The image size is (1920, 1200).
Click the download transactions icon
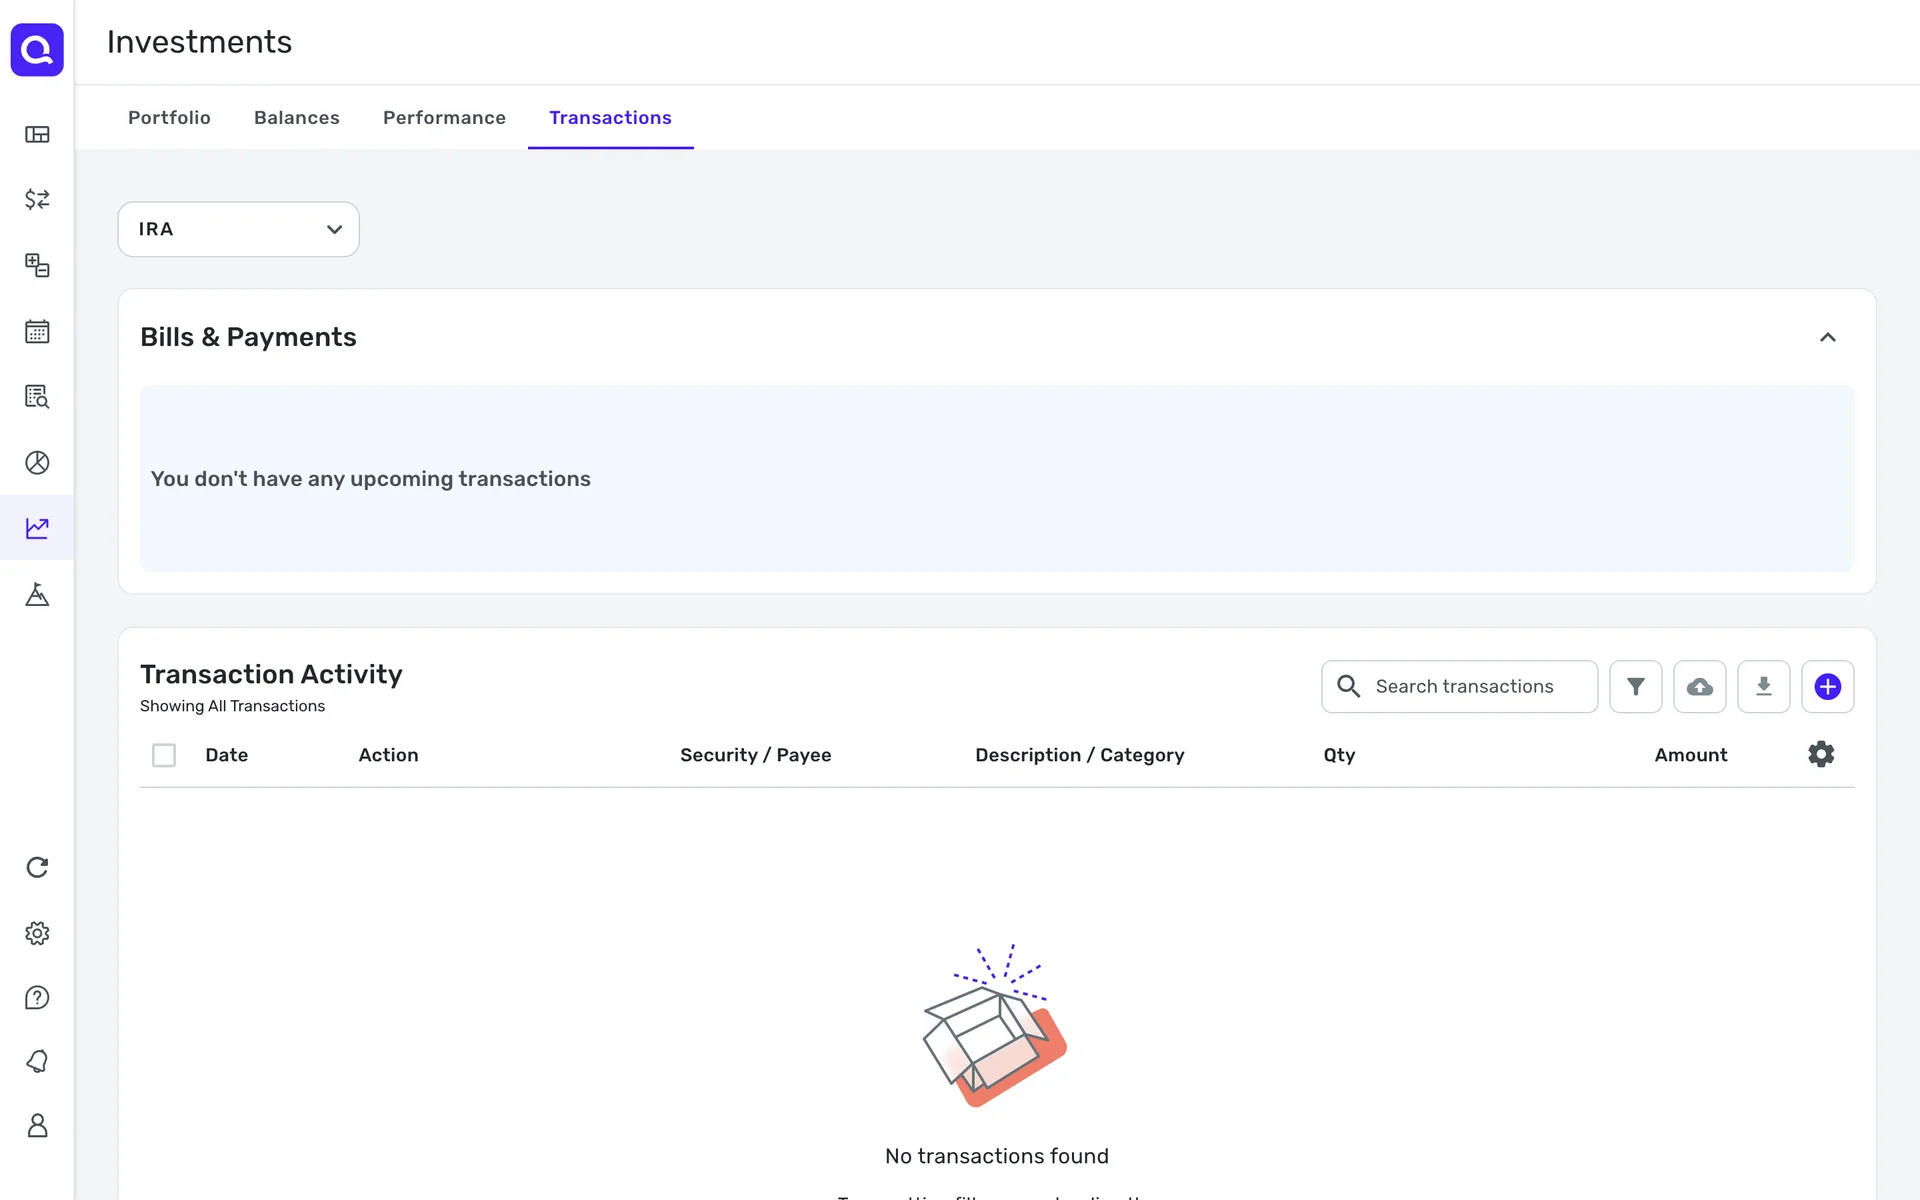pyautogui.click(x=1763, y=686)
